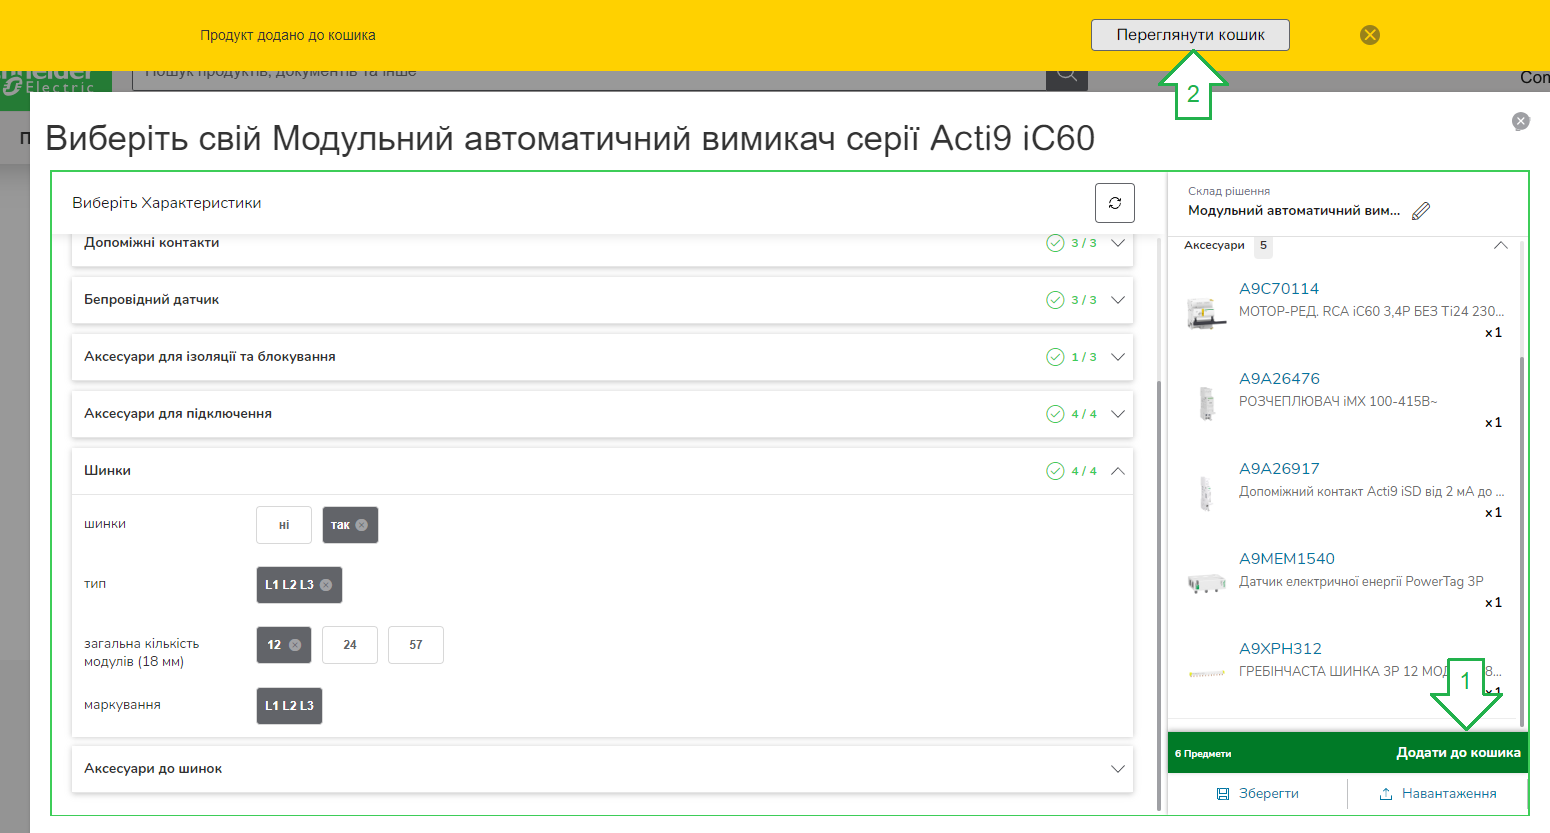Click the Навантаження upload button
1550x833 pixels.
tap(1437, 794)
